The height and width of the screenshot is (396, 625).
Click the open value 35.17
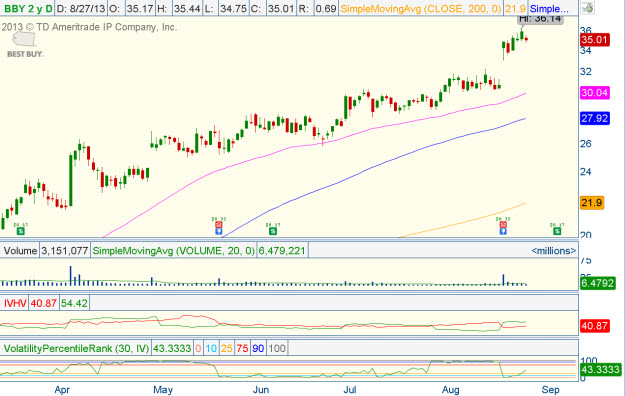click(x=140, y=8)
